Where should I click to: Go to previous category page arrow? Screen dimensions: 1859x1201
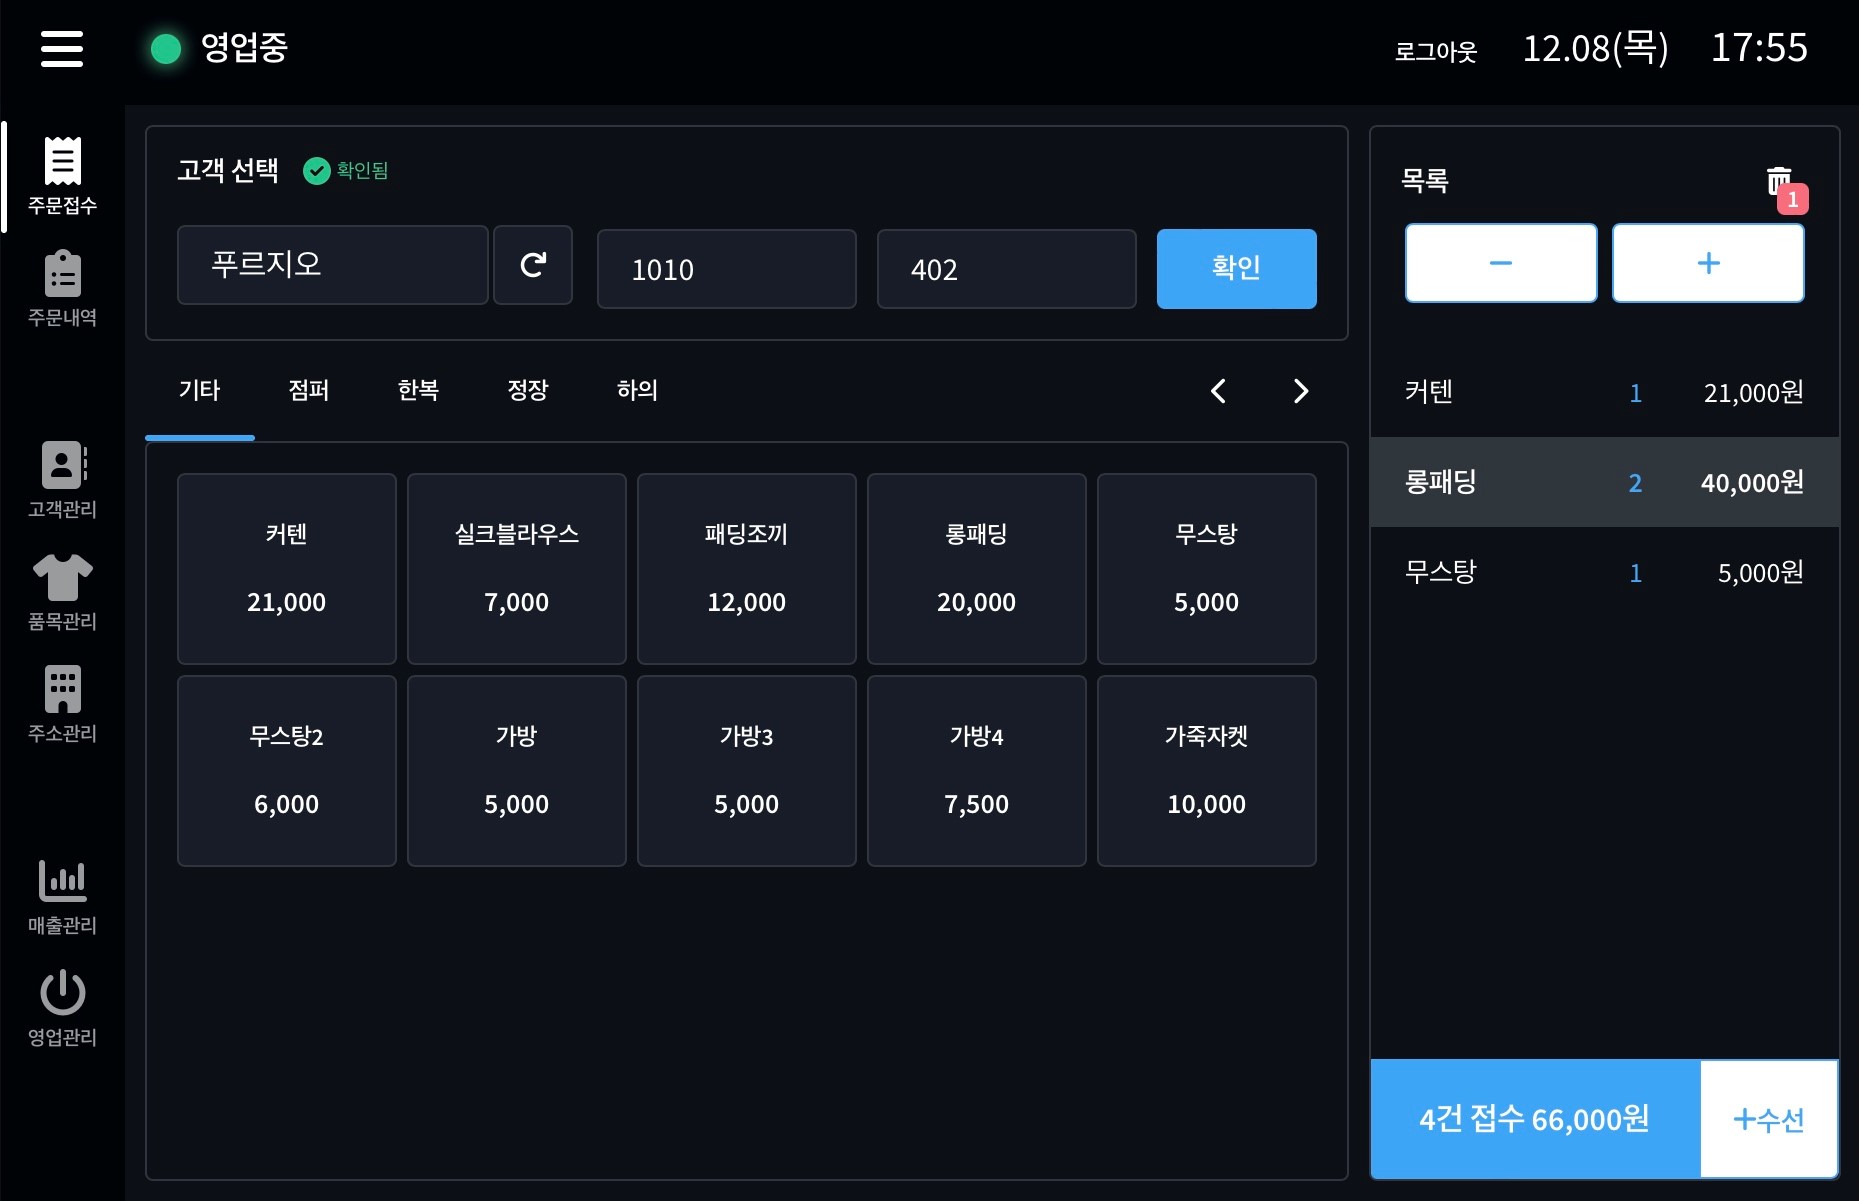point(1218,391)
